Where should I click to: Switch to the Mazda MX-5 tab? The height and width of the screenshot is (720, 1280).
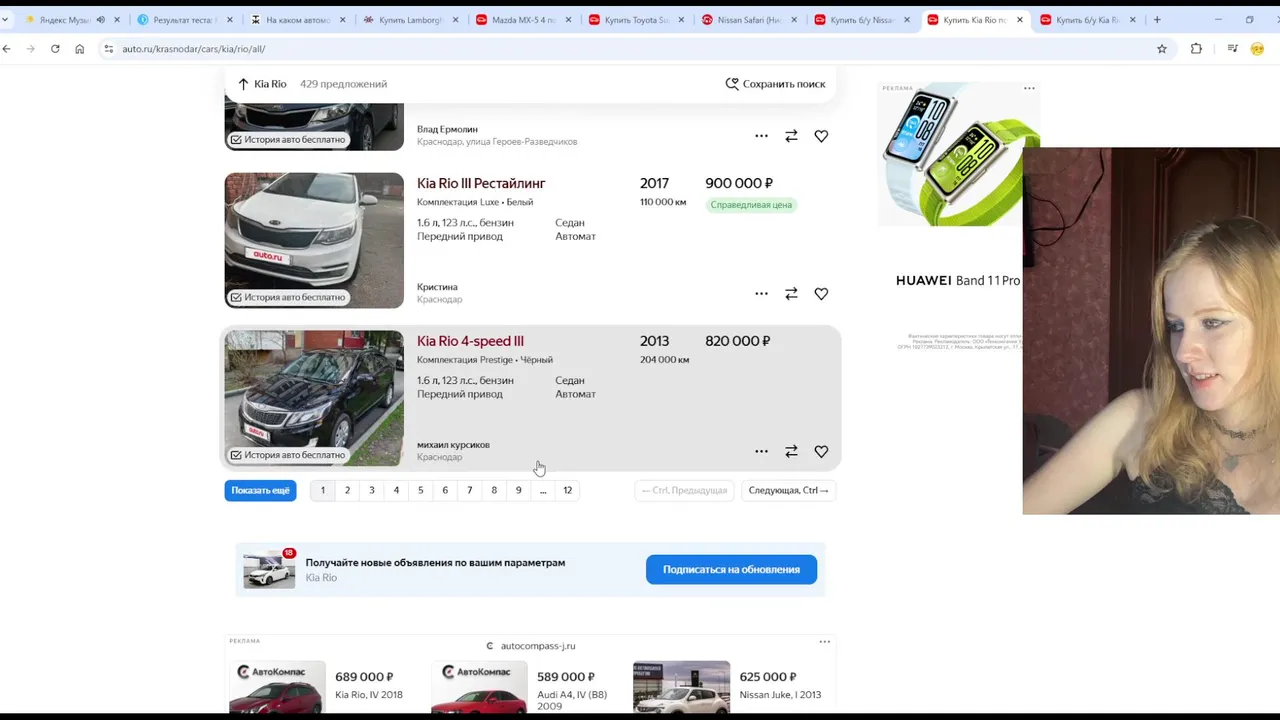point(522,20)
